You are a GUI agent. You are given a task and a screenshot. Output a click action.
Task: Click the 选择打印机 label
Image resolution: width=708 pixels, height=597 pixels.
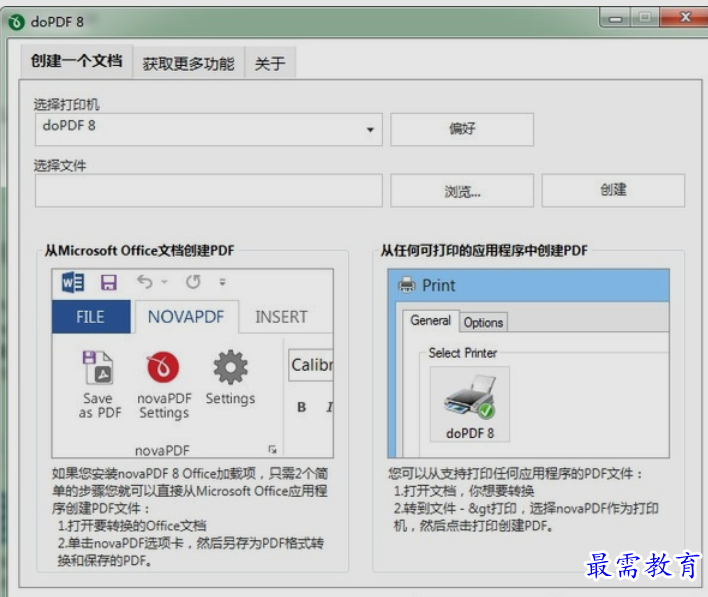tap(67, 105)
